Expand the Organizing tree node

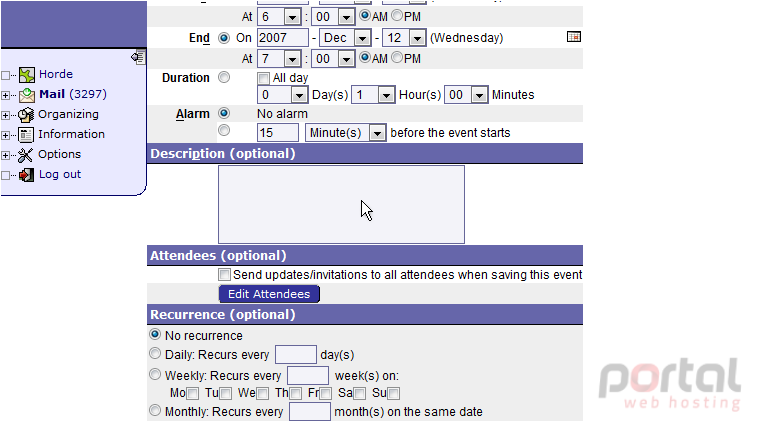(5, 115)
